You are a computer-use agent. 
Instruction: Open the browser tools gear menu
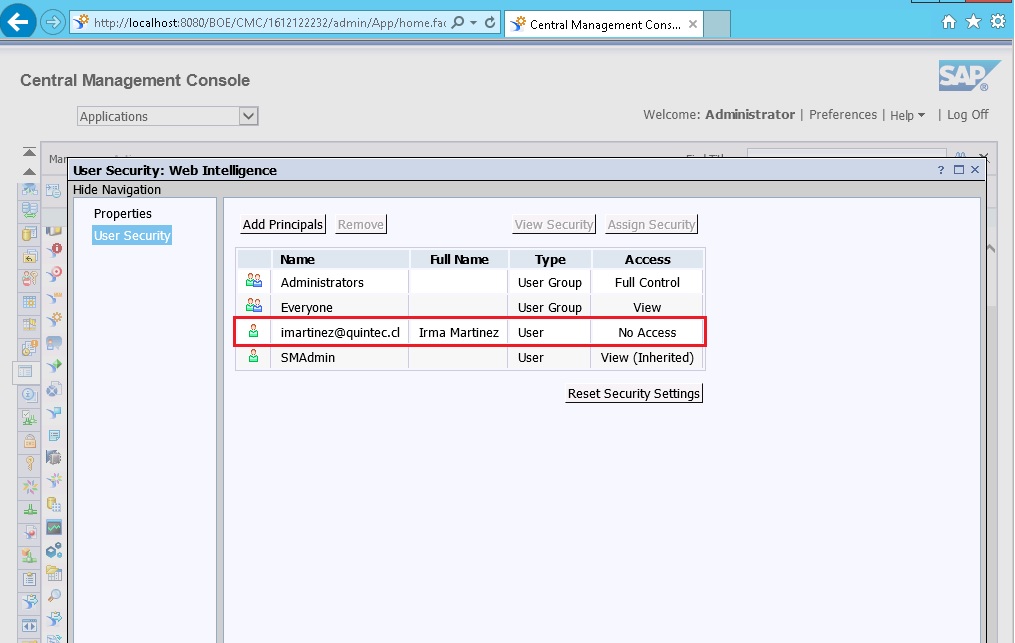point(998,21)
